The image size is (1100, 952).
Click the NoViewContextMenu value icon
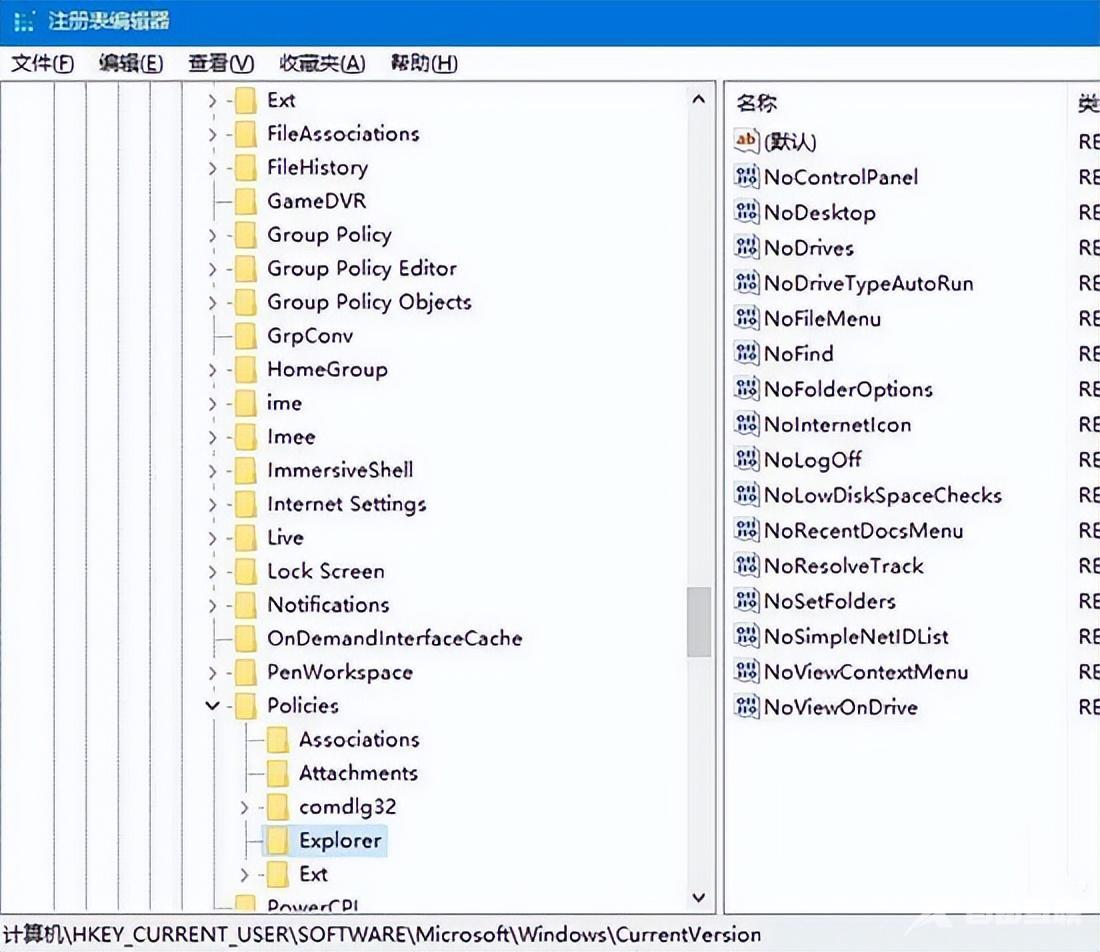(746, 671)
